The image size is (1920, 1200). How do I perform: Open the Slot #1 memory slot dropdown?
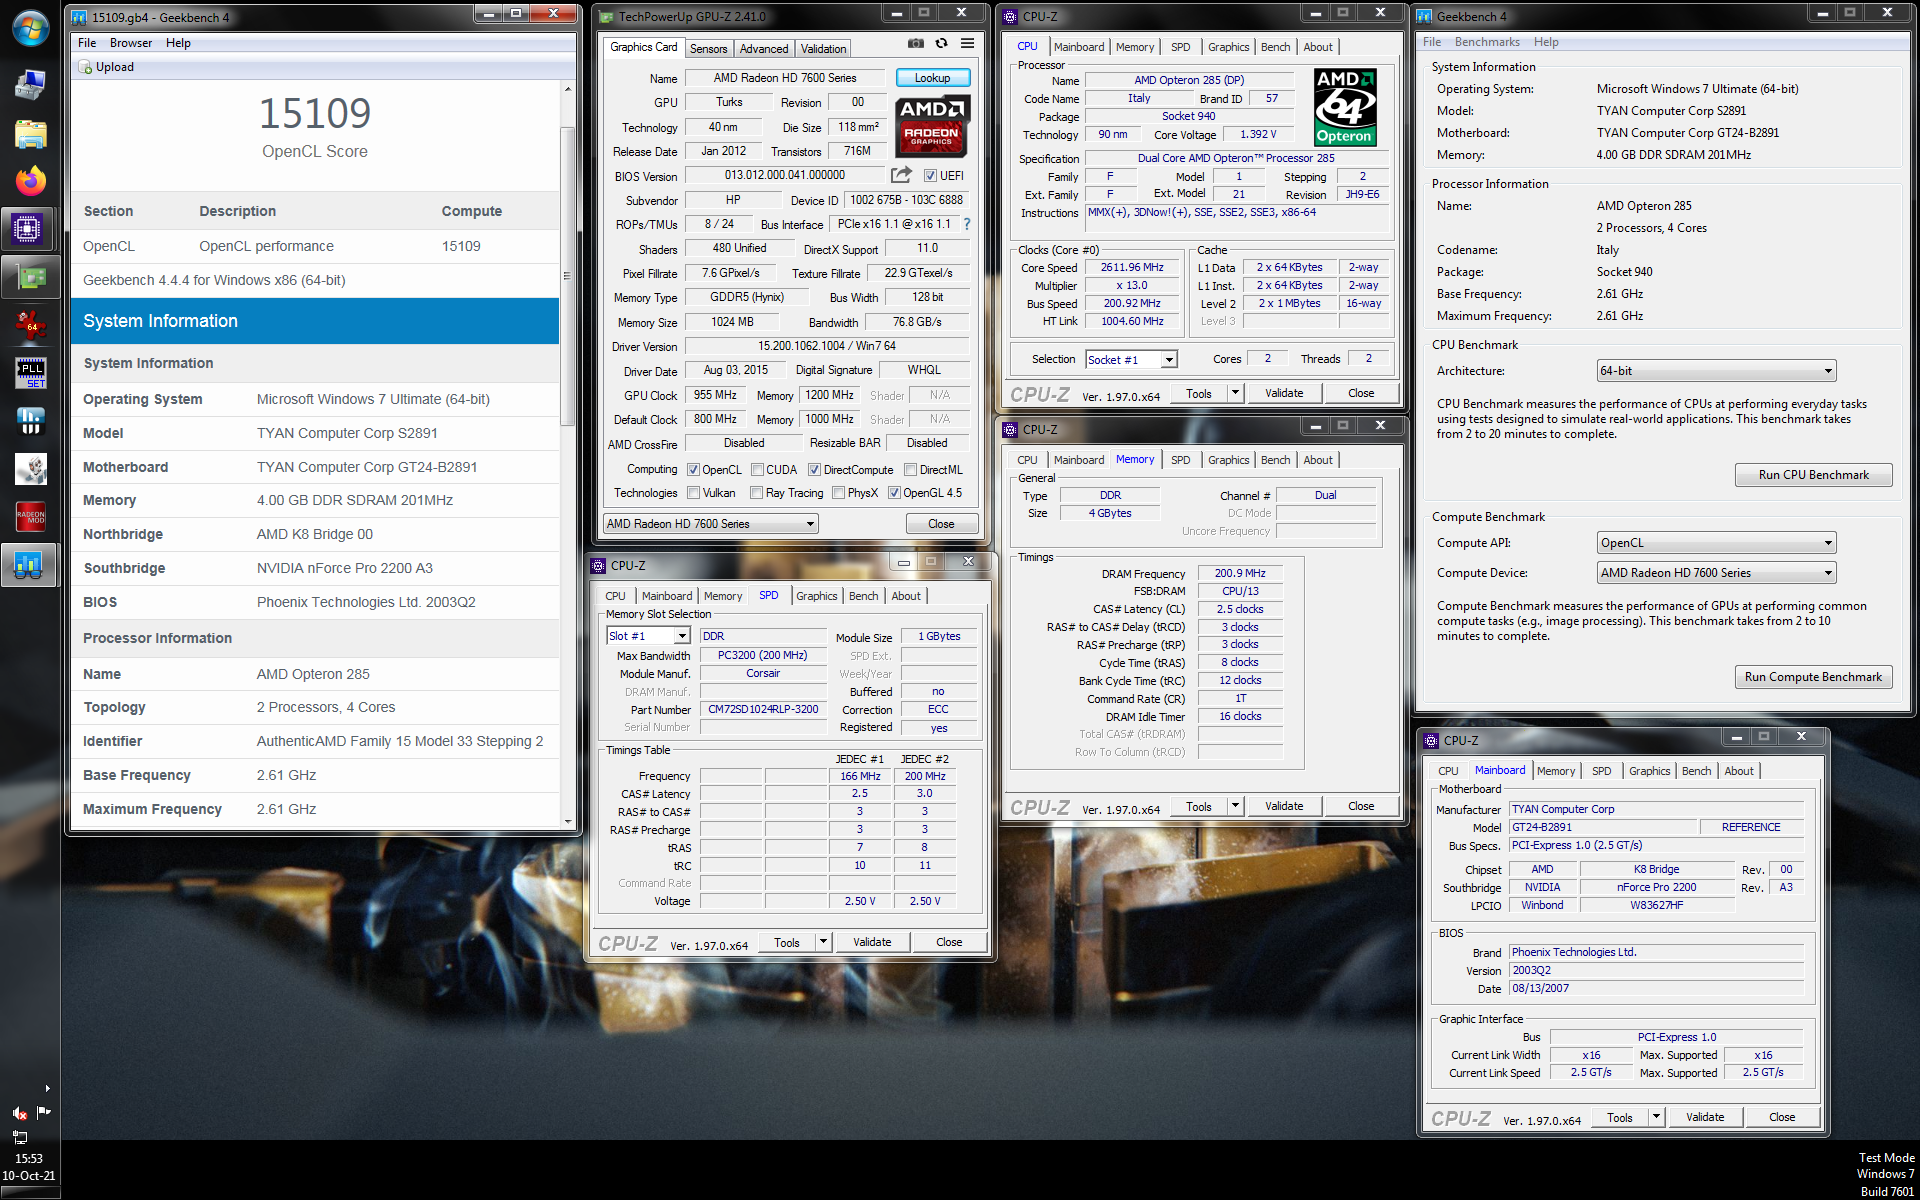[648, 636]
